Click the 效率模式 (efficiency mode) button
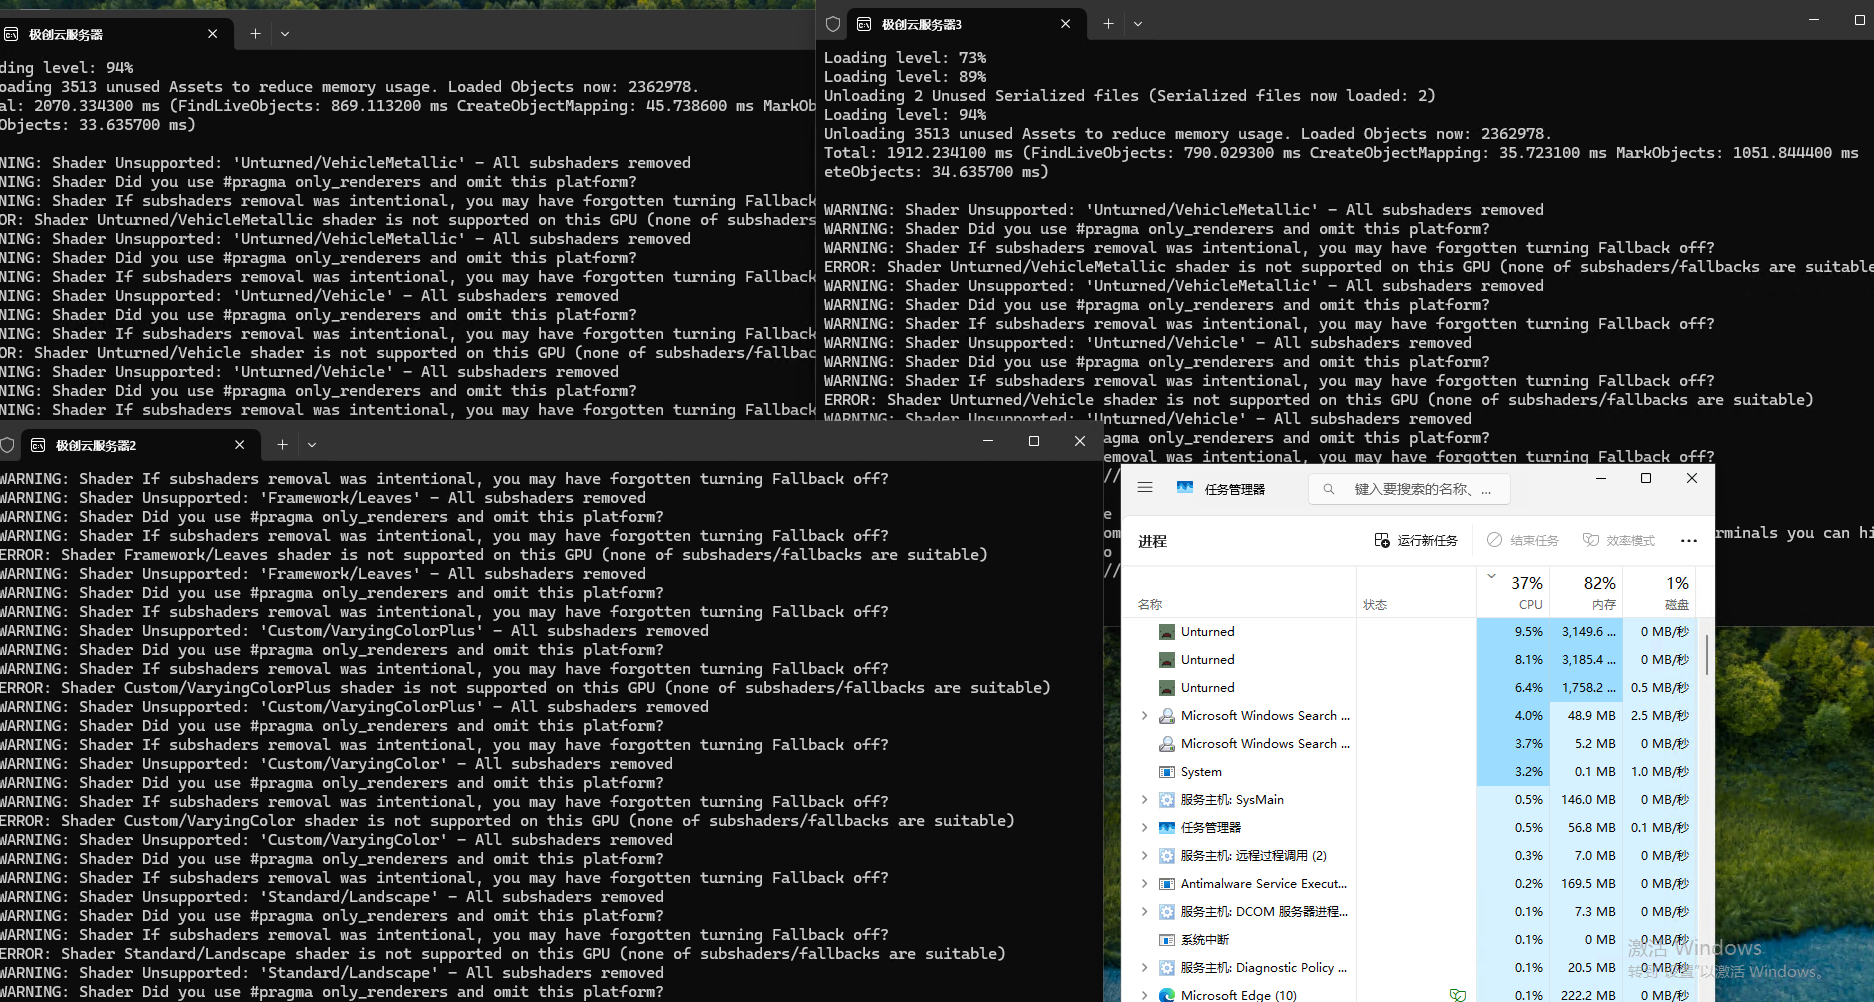This screenshot has width=1874, height=1002. (1619, 540)
